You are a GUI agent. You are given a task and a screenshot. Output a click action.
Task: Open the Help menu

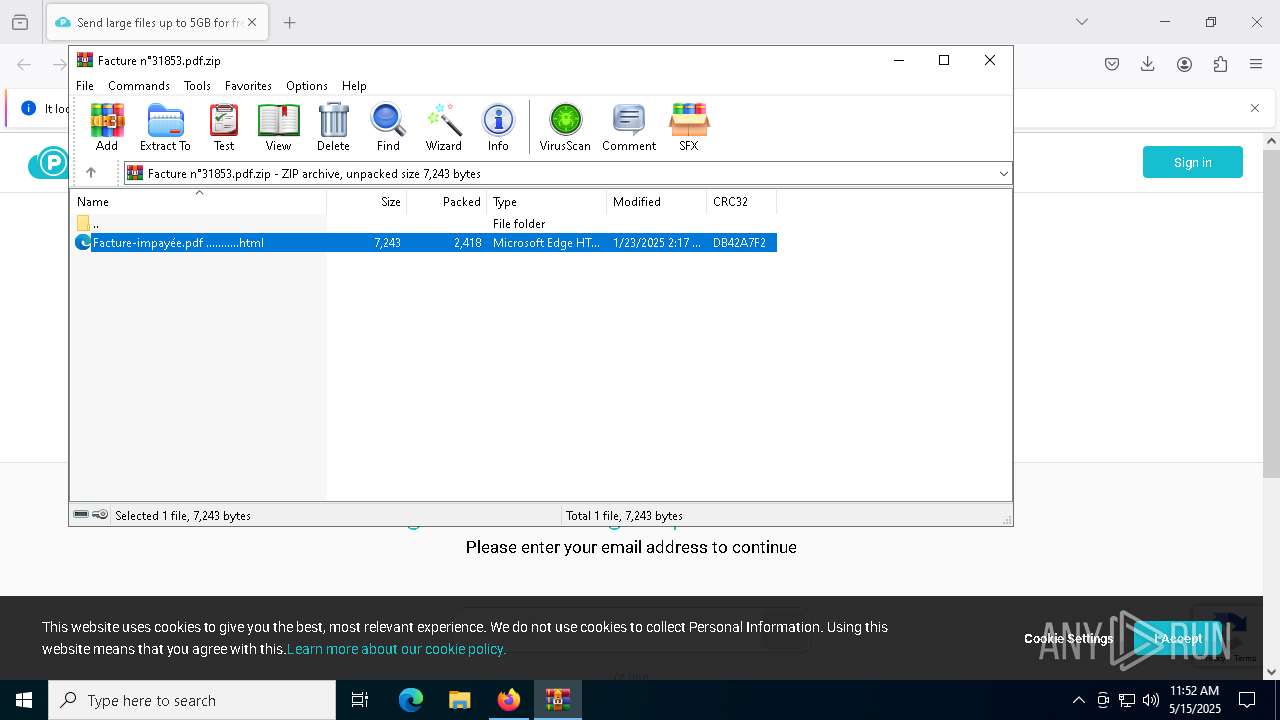[354, 86]
